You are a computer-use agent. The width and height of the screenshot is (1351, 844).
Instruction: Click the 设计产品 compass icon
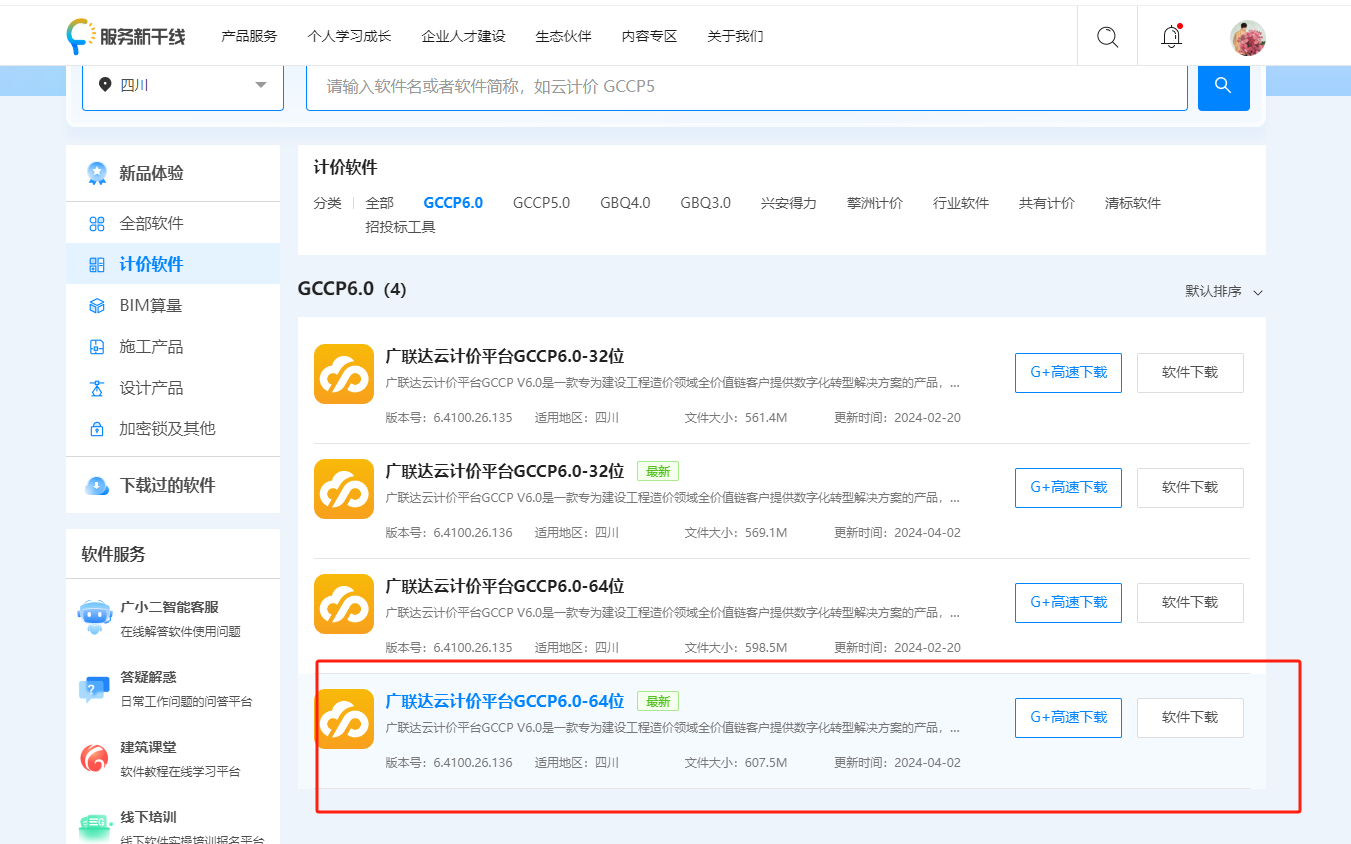point(97,388)
